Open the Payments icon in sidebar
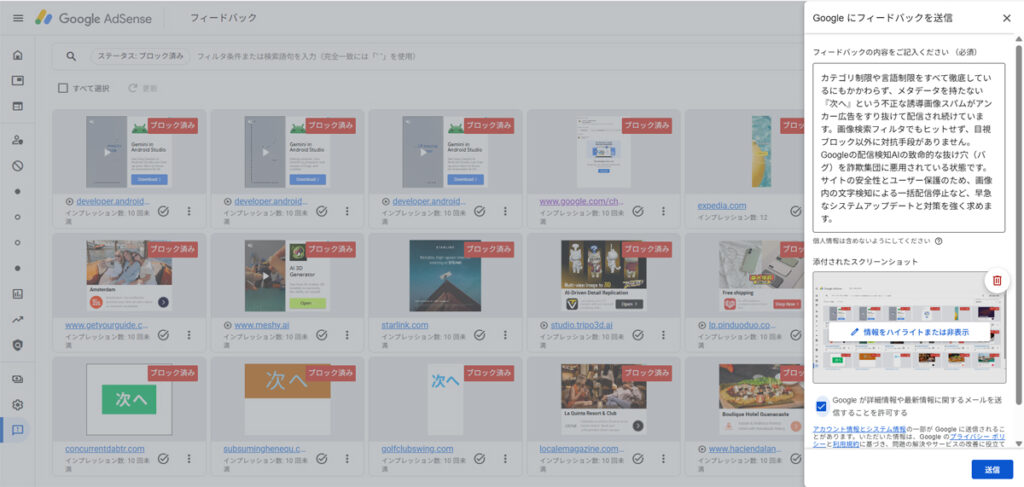The width and height of the screenshot is (1024, 487). click(18, 379)
